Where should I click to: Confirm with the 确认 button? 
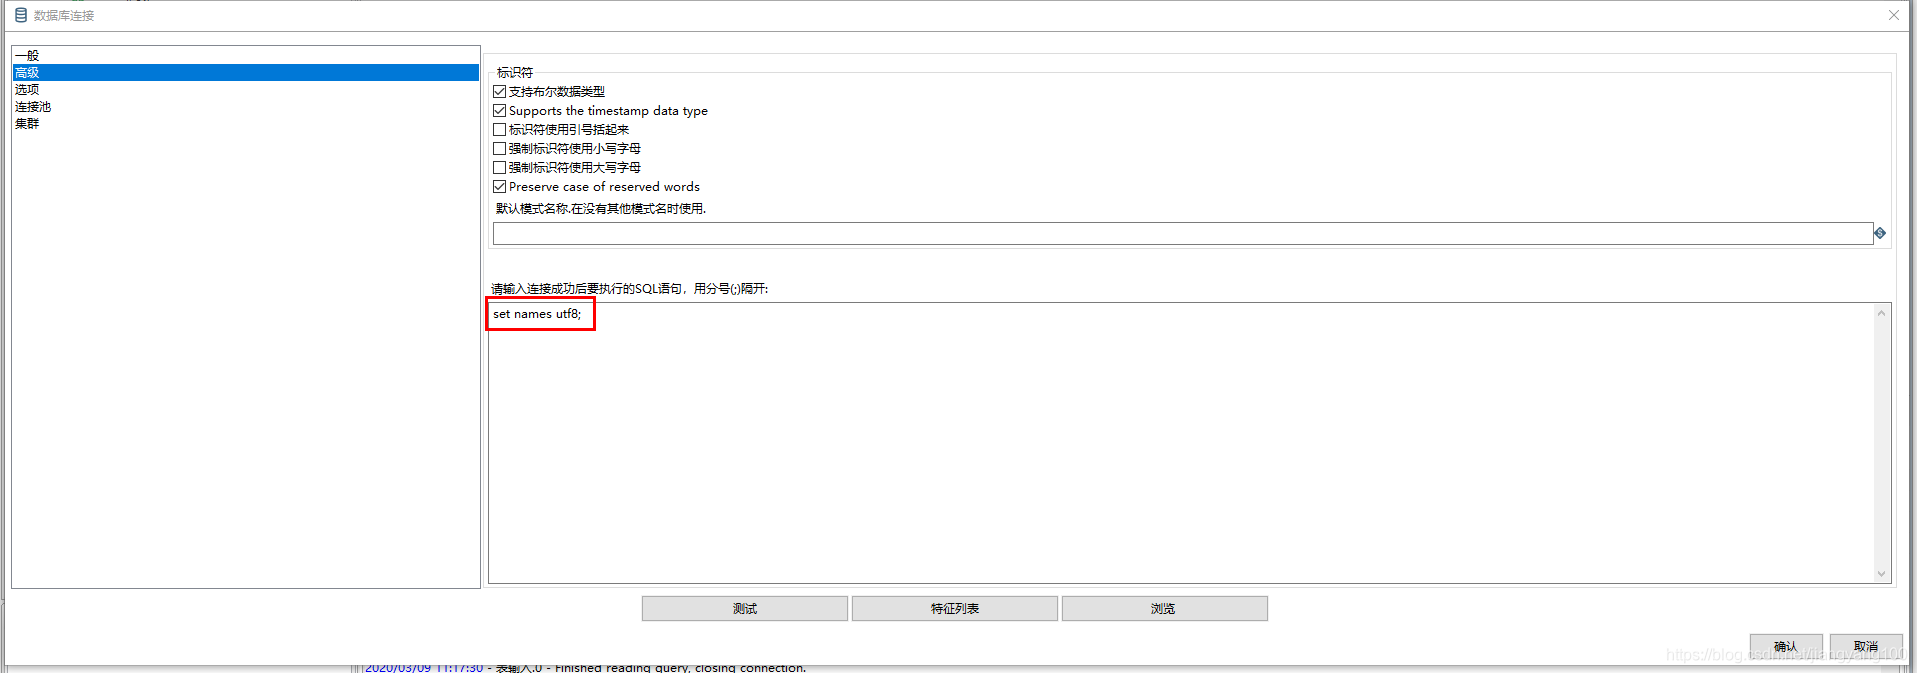pos(1786,647)
